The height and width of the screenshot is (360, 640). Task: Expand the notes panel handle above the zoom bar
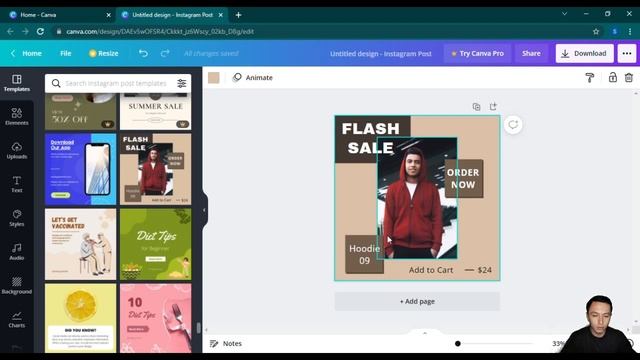coord(424,333)
